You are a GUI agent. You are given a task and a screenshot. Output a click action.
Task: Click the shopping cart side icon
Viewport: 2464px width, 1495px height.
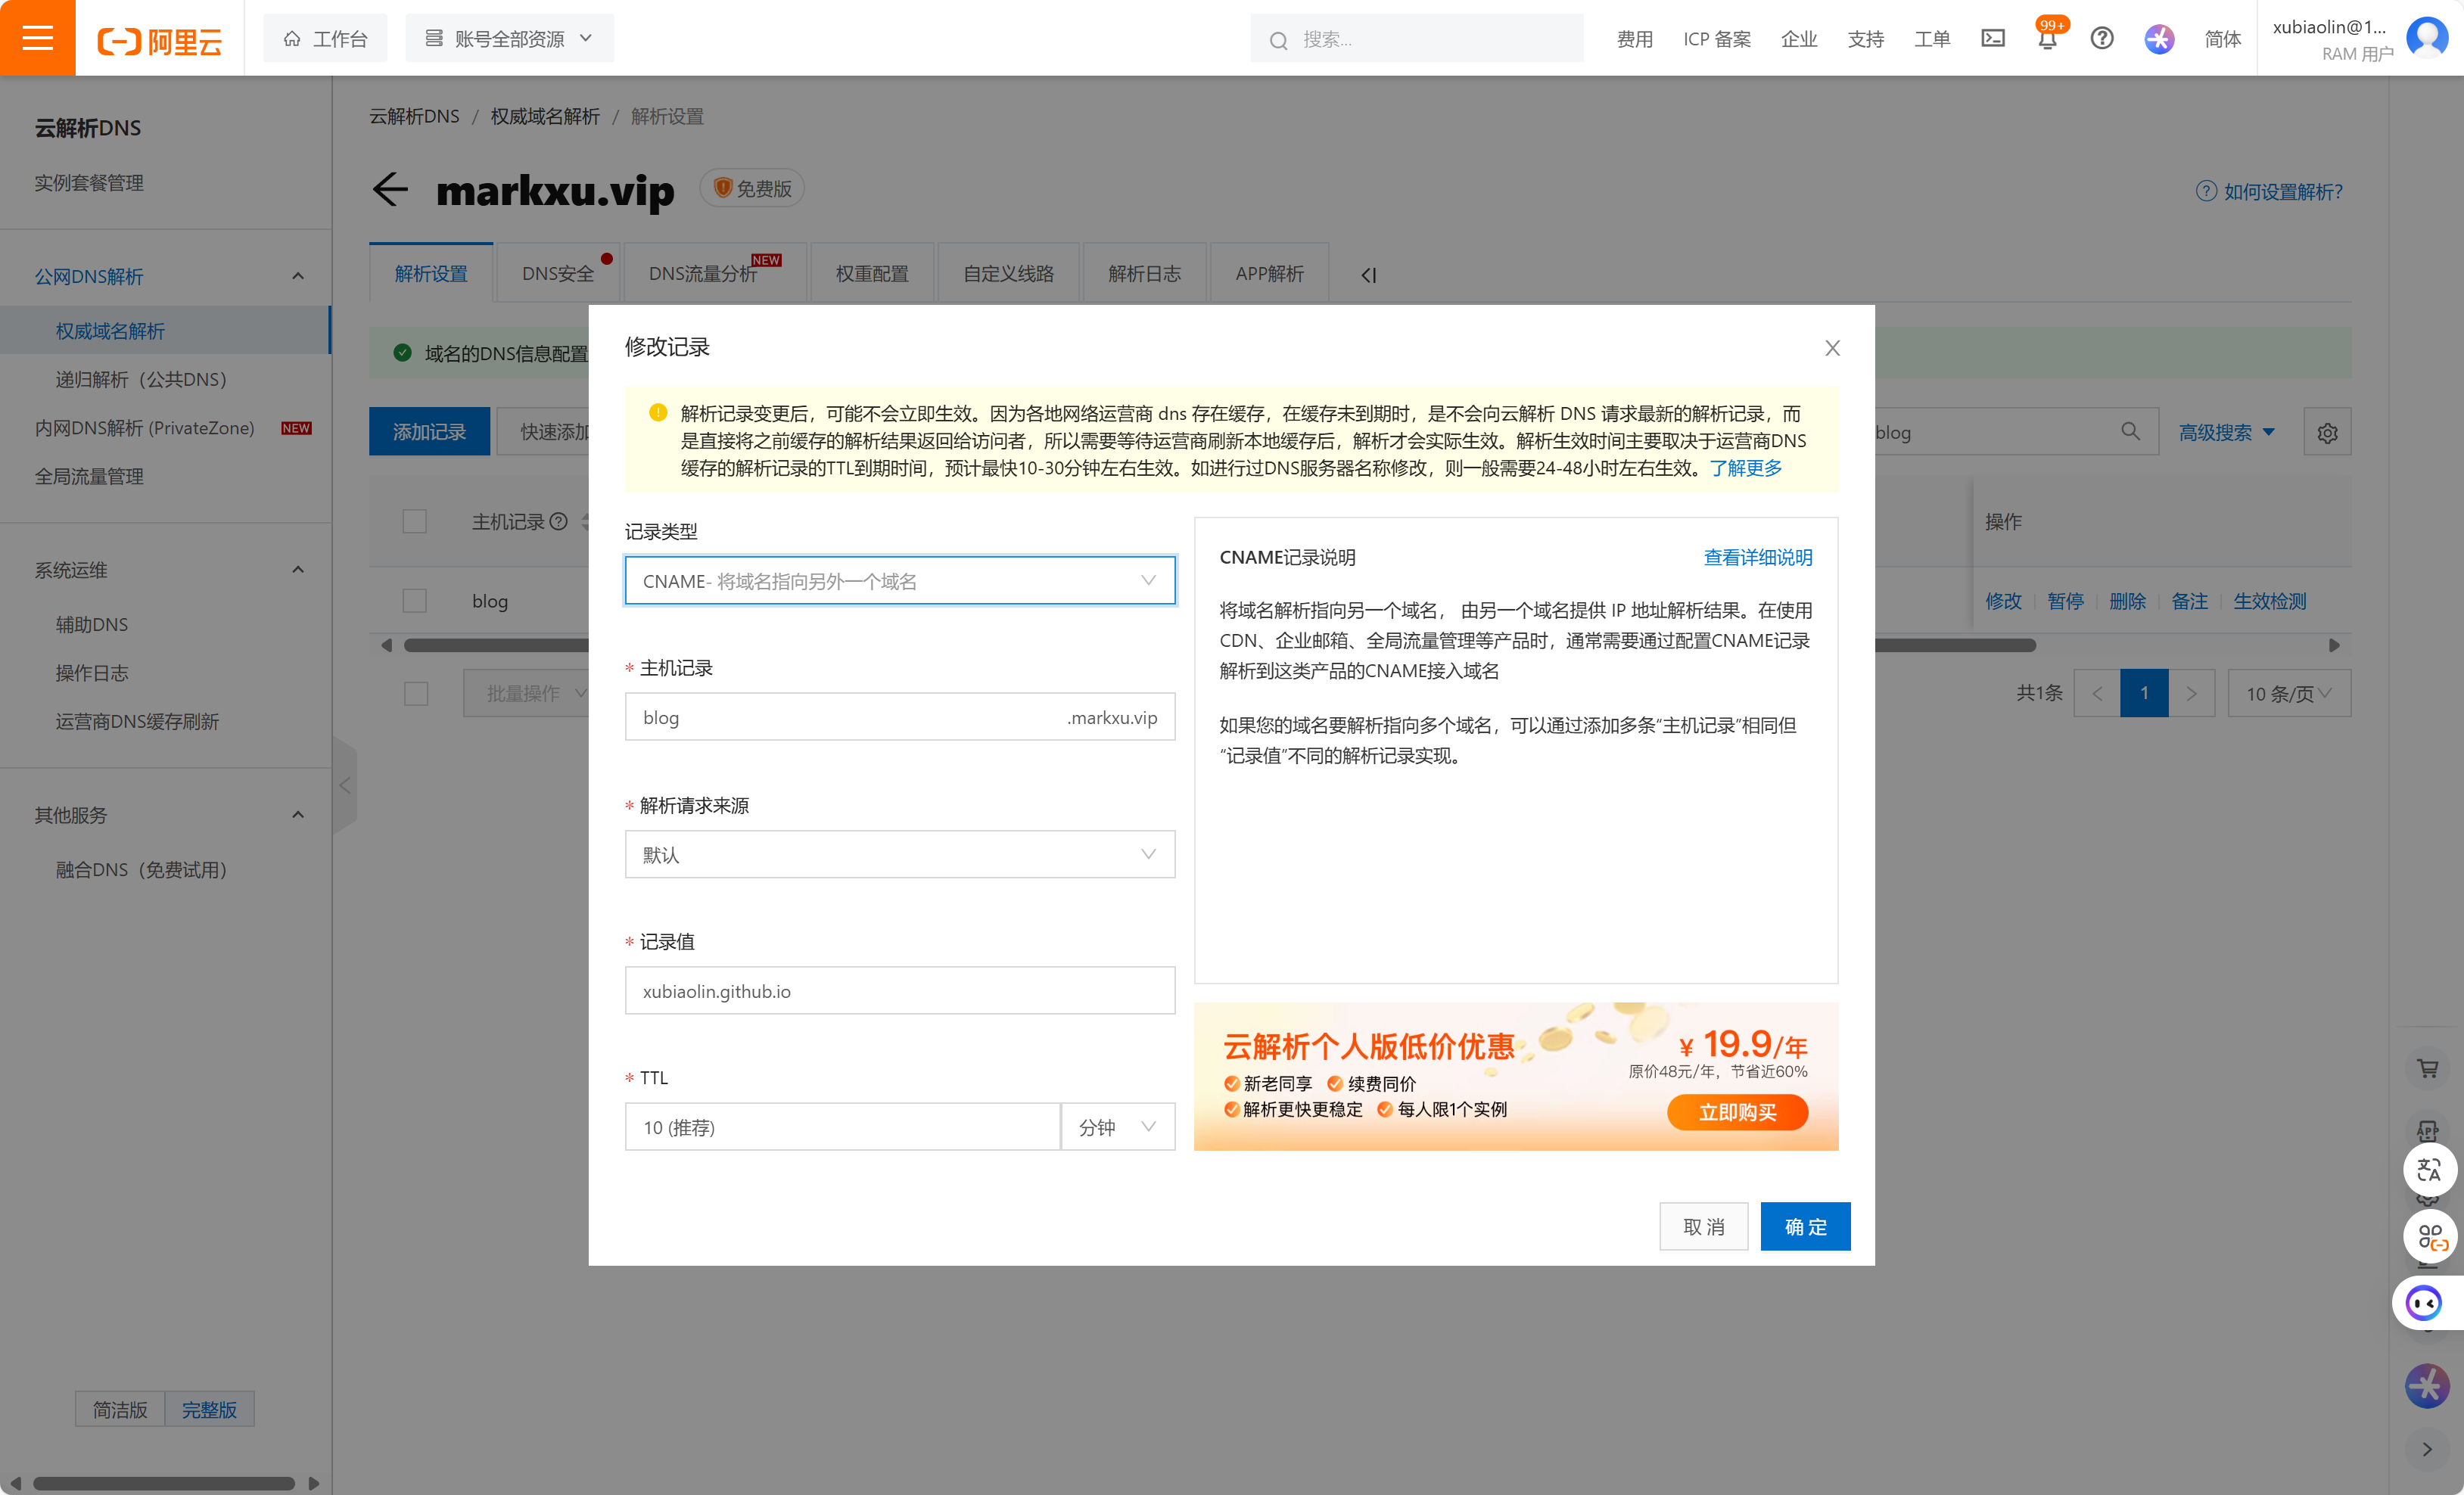tap(2427, 1068)
